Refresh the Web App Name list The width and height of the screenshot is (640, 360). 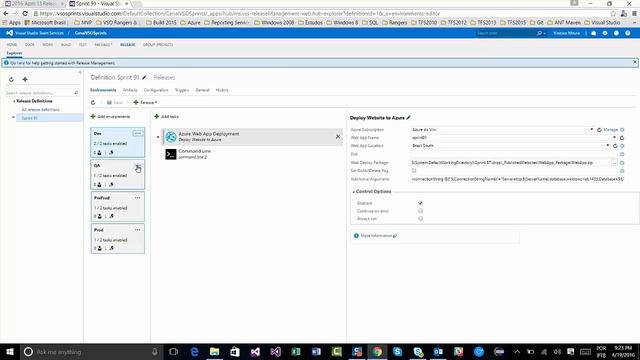coord(622,138)
